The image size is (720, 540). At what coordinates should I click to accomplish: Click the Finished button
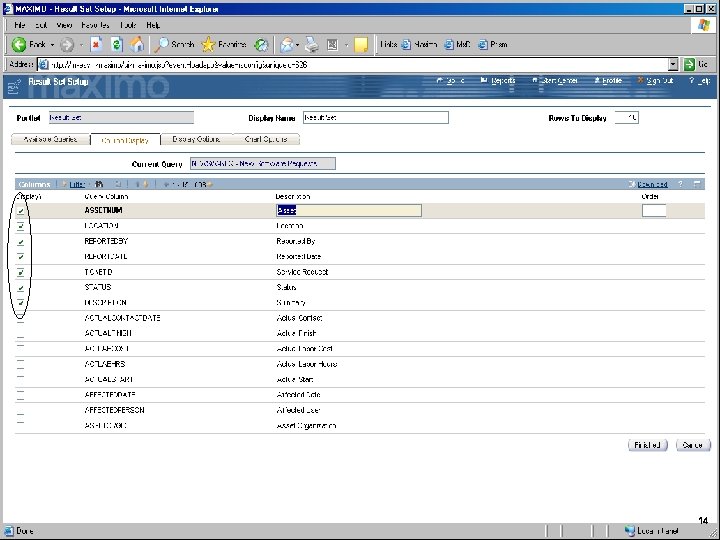[x=647, y=445]
